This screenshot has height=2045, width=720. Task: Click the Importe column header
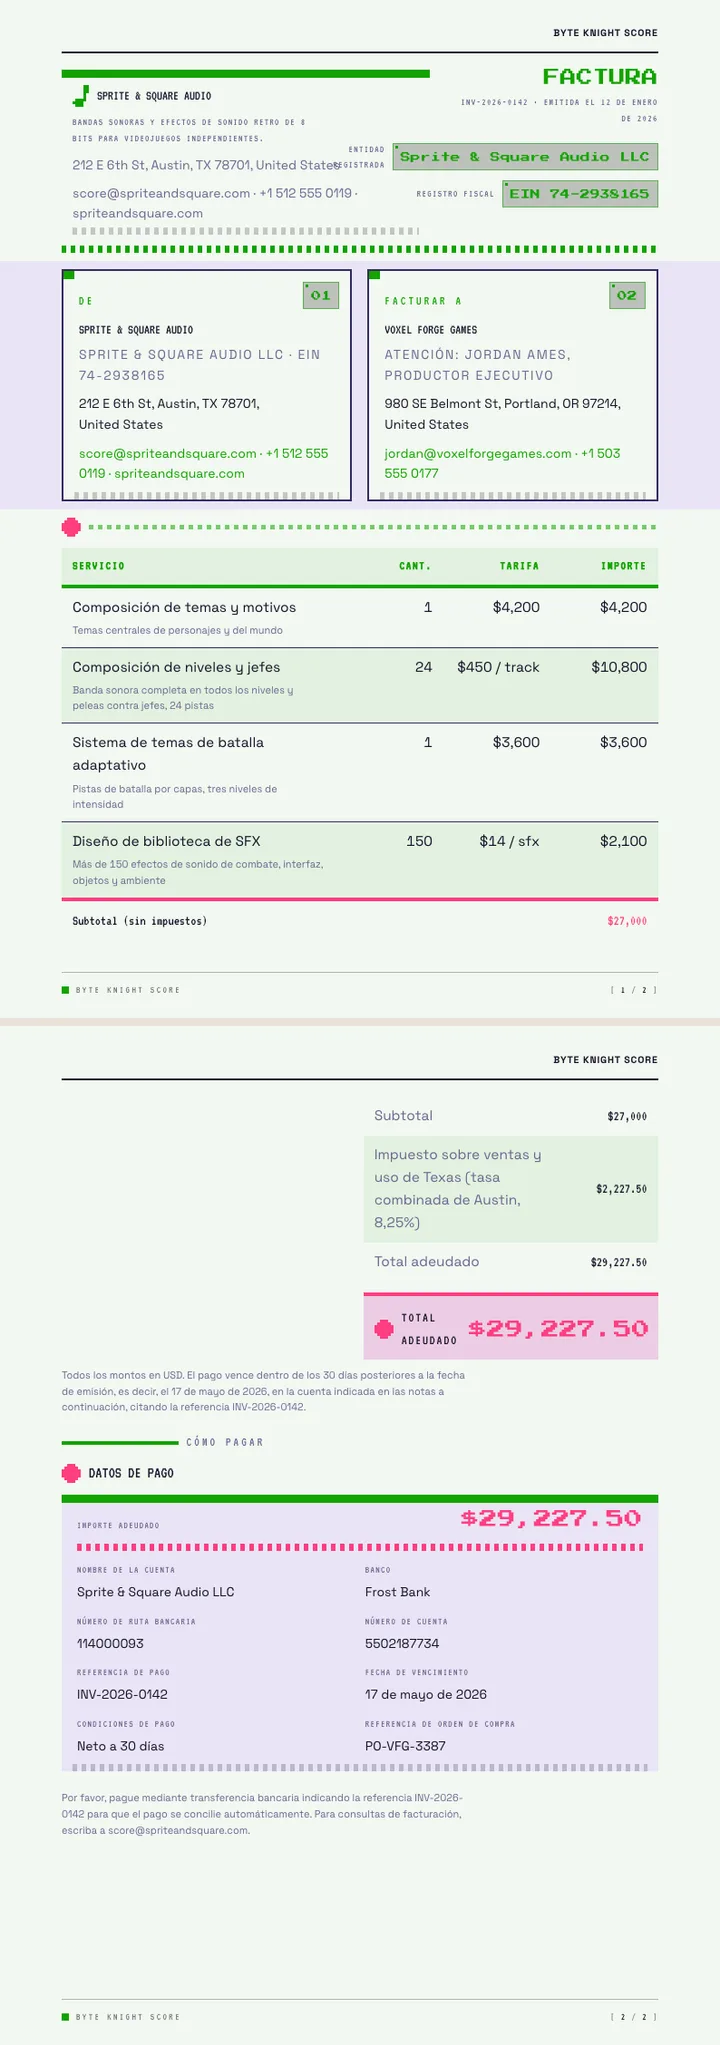tap(623, 566)
